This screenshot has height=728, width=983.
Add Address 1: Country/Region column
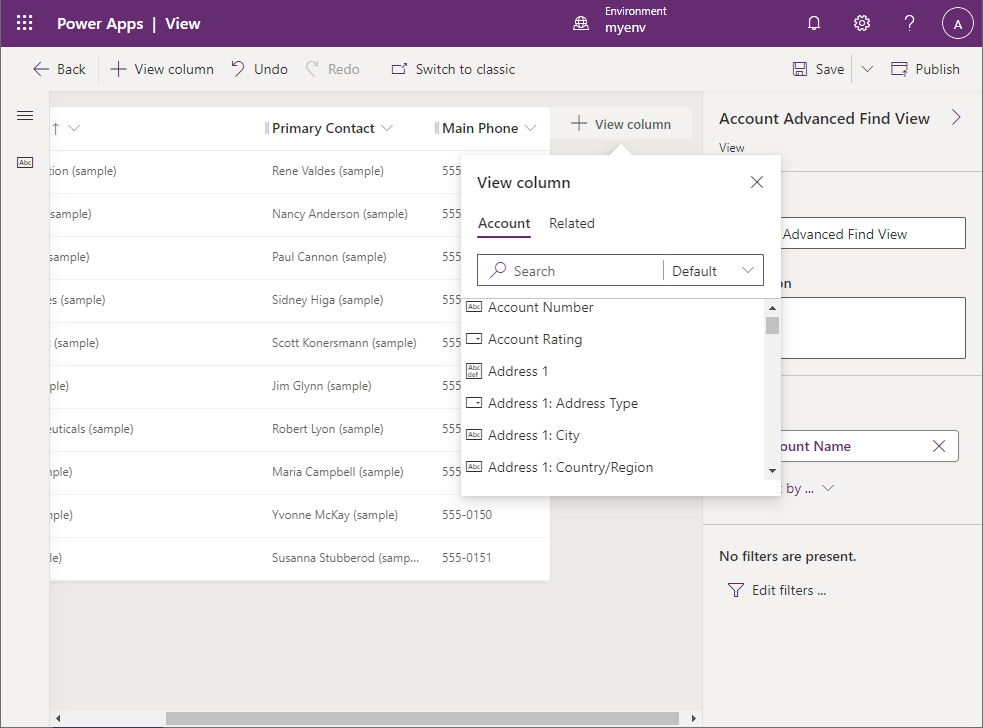click(x=570, y=467)
